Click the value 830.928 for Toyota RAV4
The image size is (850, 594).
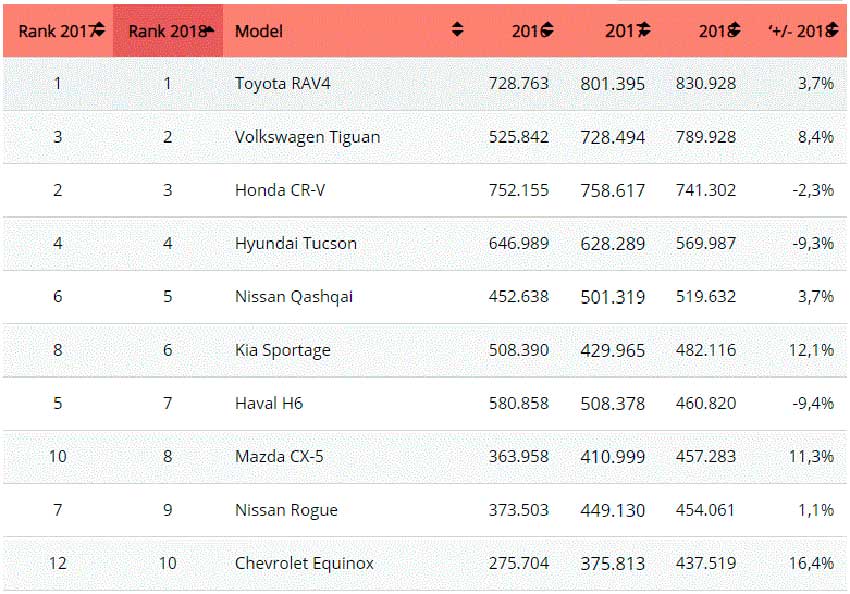tap(706, 83)
